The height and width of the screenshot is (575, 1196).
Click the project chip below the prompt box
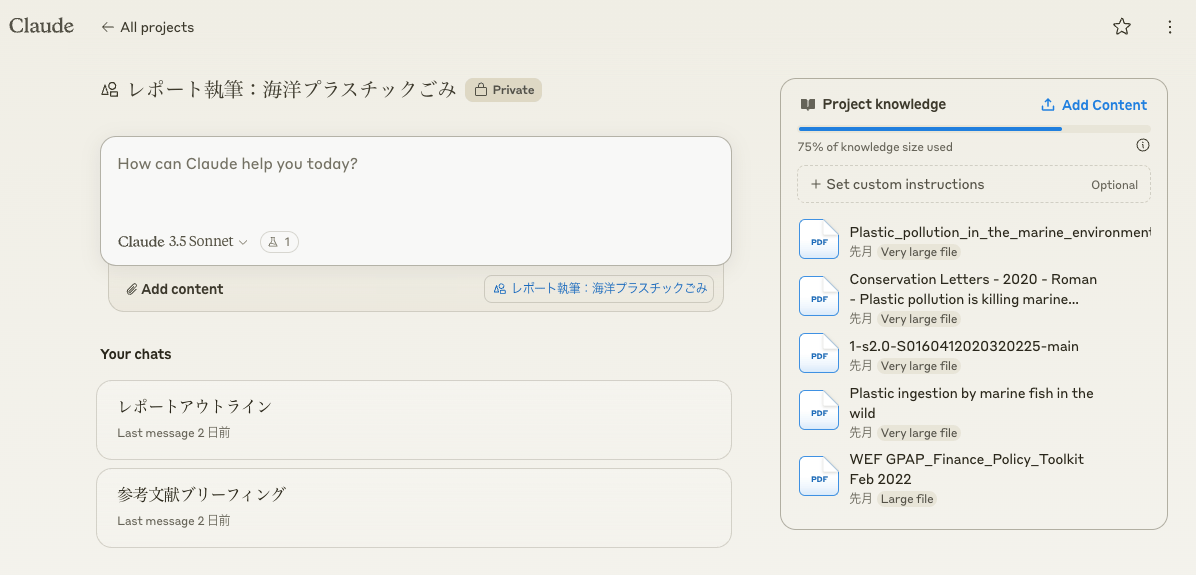point(598,288)
